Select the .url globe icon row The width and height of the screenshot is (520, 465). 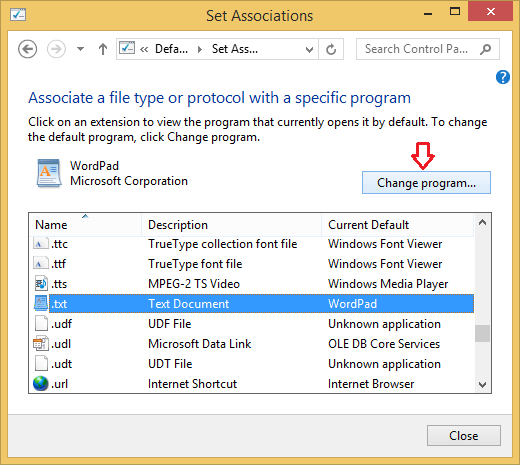click(253, 384)
